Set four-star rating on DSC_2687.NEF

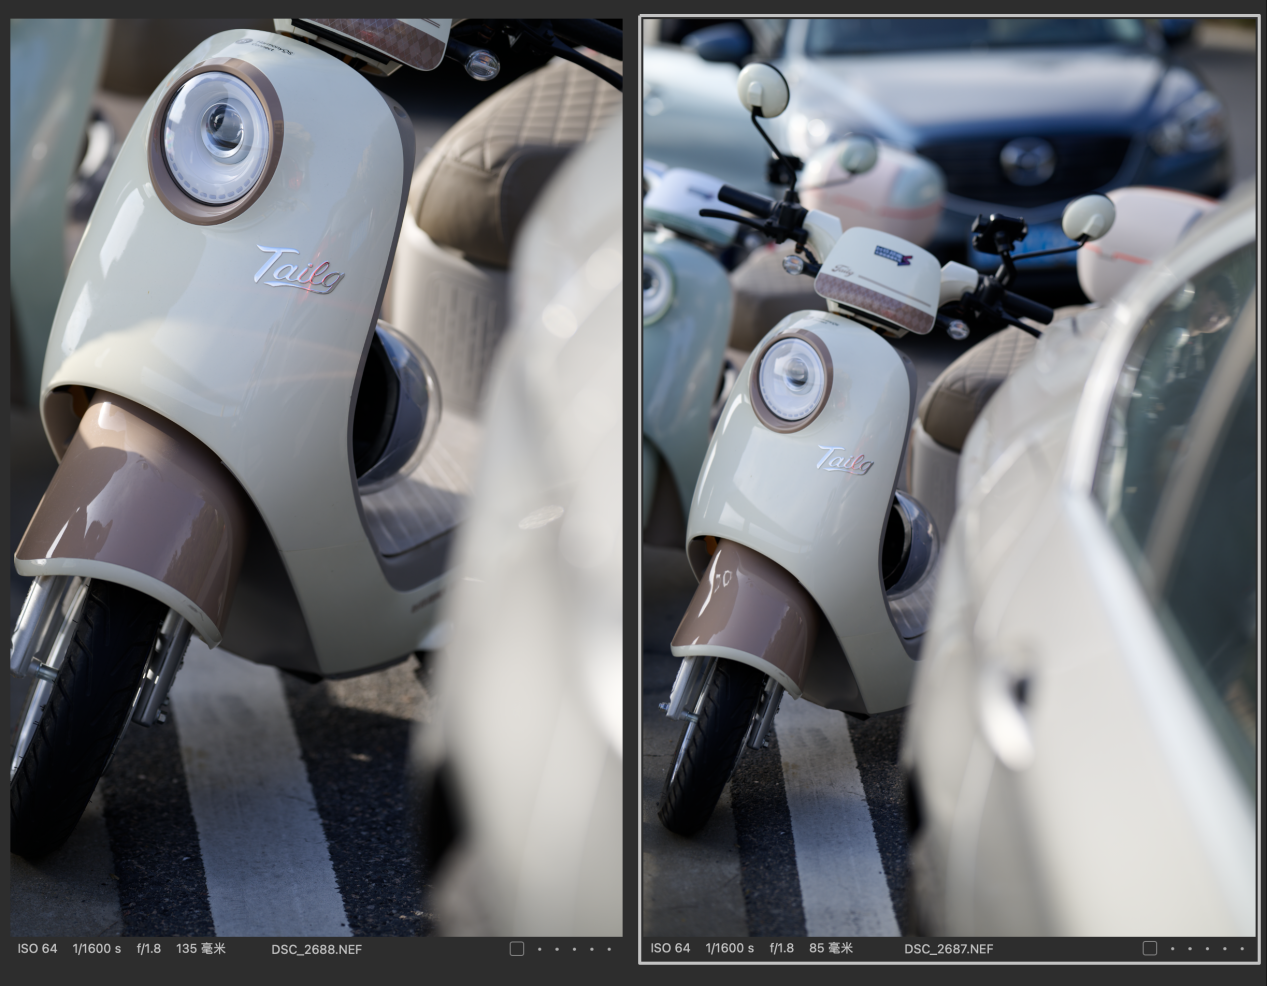[x=1224, y=949]
